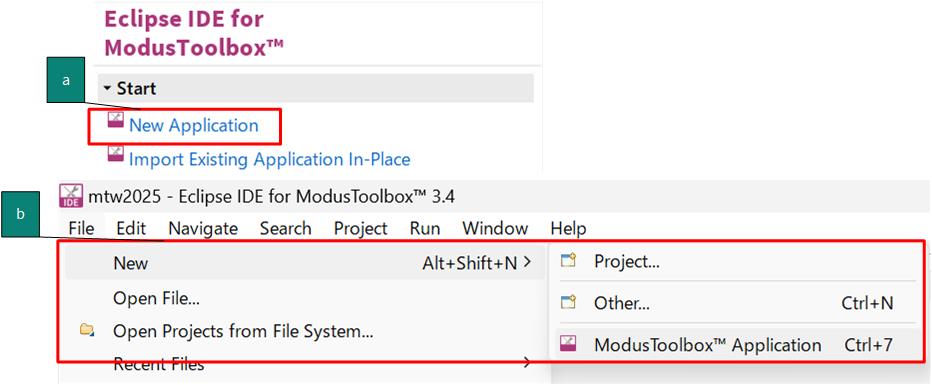
Task: Open the Window menu
Action: click(495, 228)
